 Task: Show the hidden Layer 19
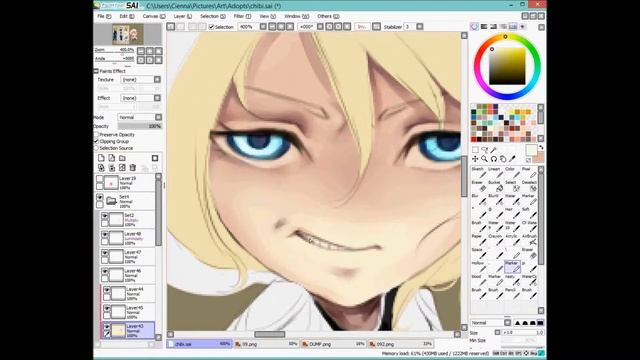pyautogui.click(x=100, y=179)
